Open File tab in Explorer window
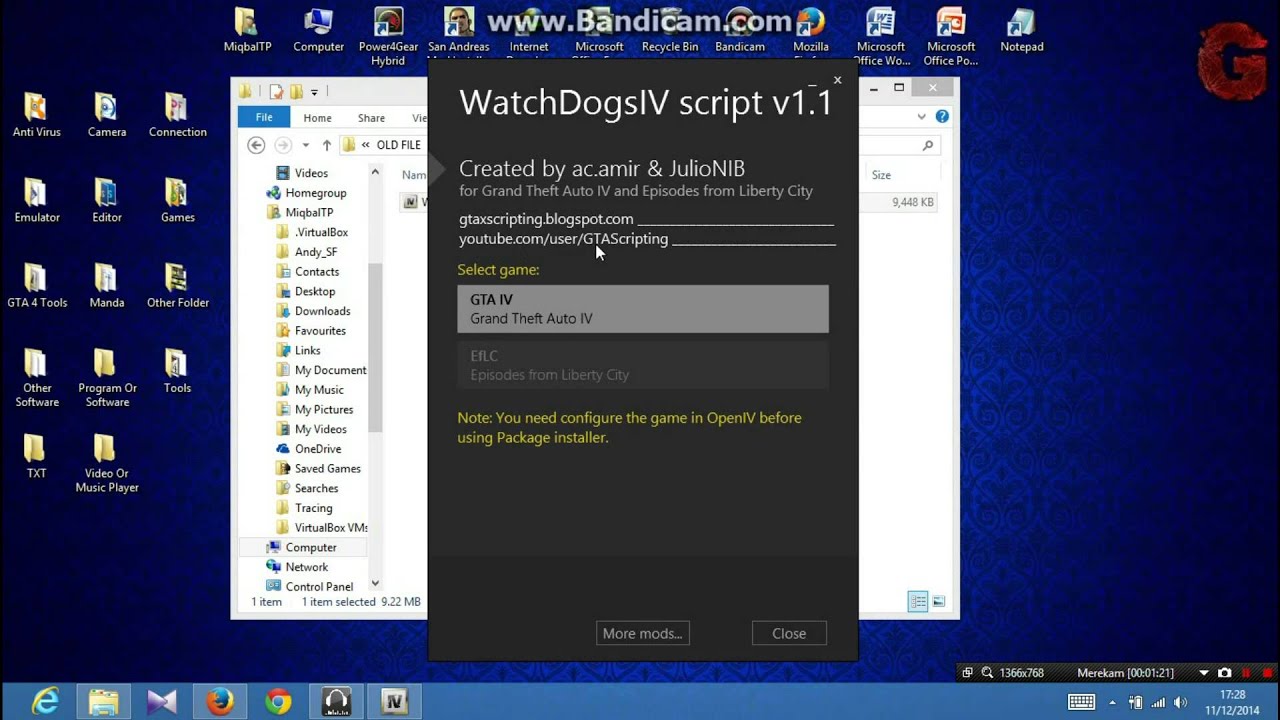The width and height of the screenshot is (1280, 720). point(264,117)
